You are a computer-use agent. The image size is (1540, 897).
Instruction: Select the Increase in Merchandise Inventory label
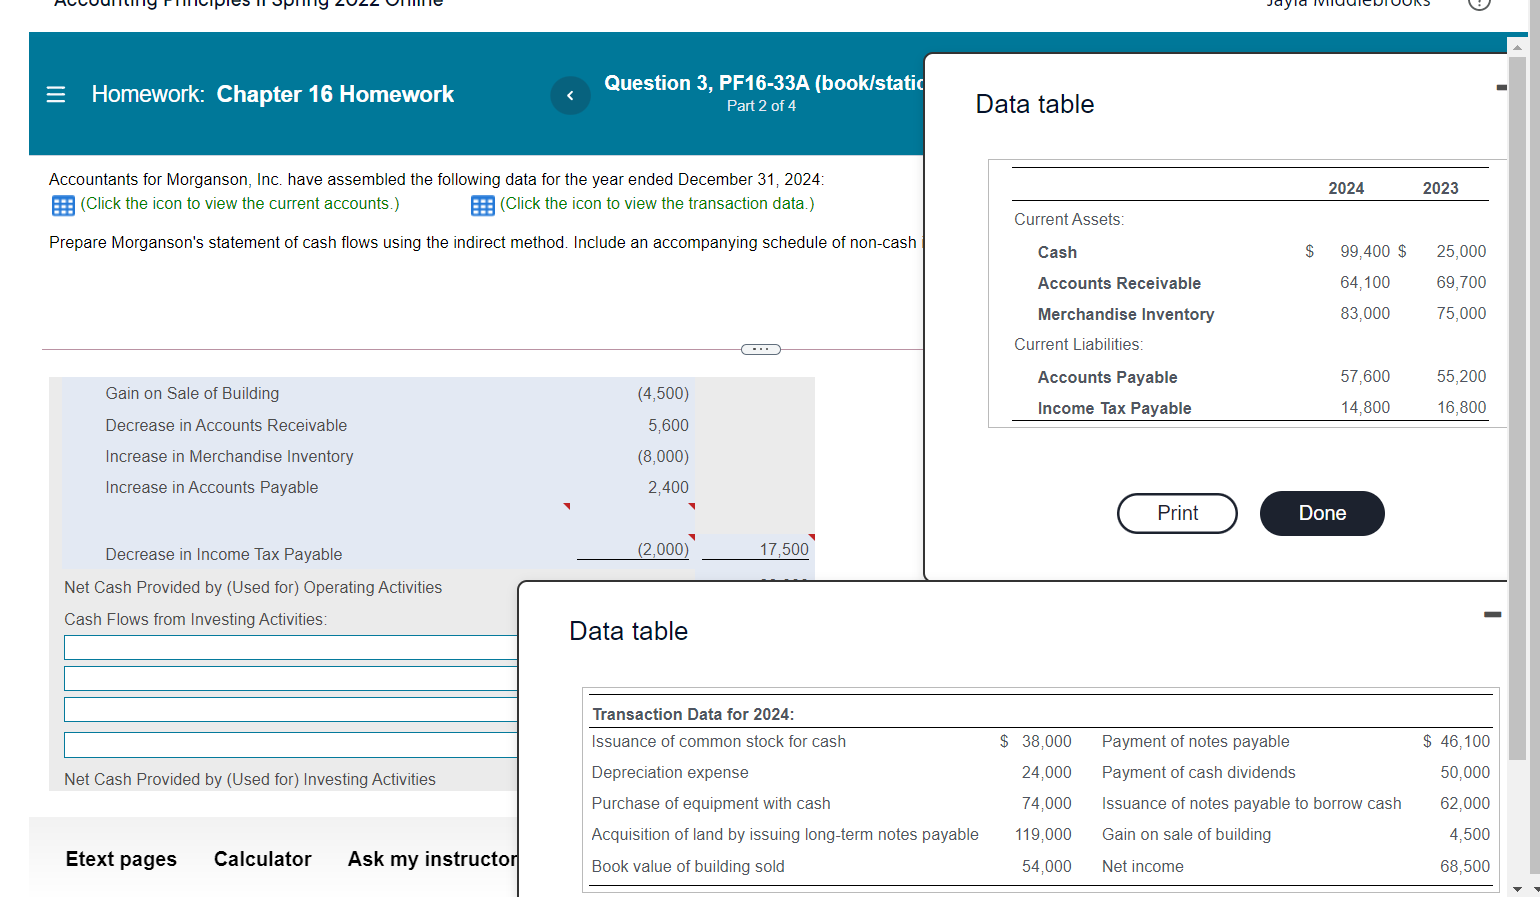(229, 457)
